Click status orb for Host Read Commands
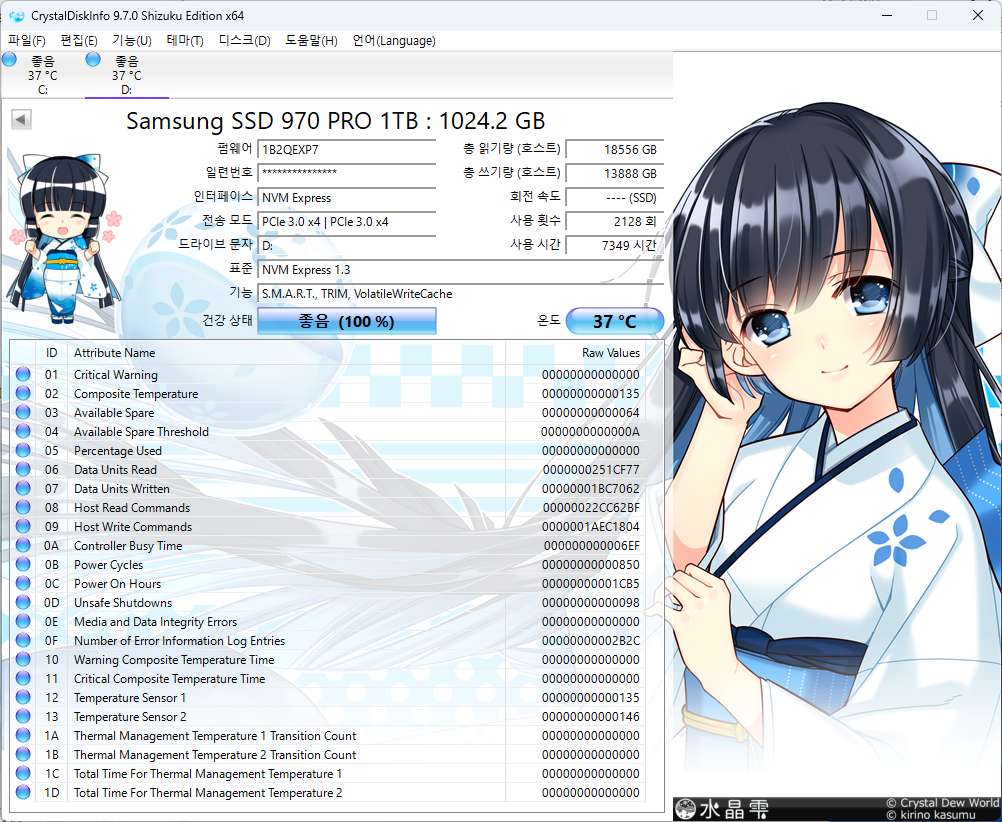Viewport: 1002px width, 822px height. (x=23, y=508)
